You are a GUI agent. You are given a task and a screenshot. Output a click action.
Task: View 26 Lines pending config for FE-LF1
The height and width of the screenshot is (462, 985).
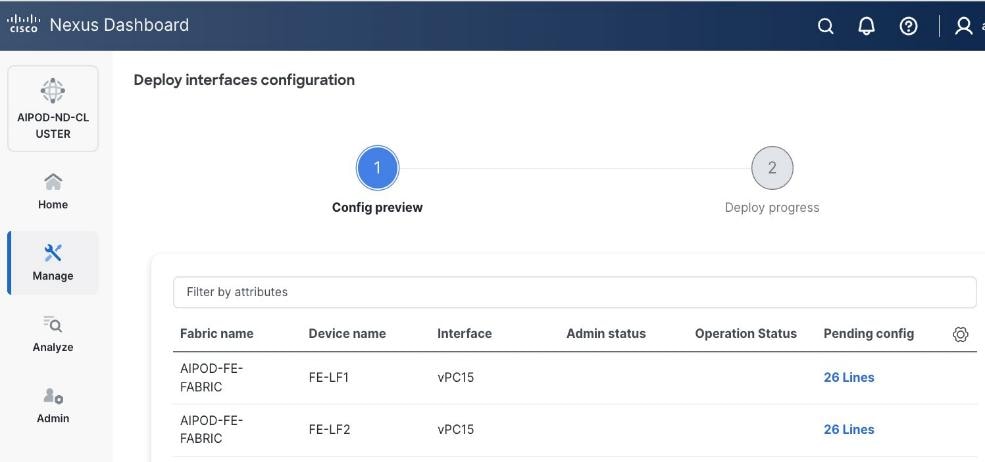(x=848, y=378)
